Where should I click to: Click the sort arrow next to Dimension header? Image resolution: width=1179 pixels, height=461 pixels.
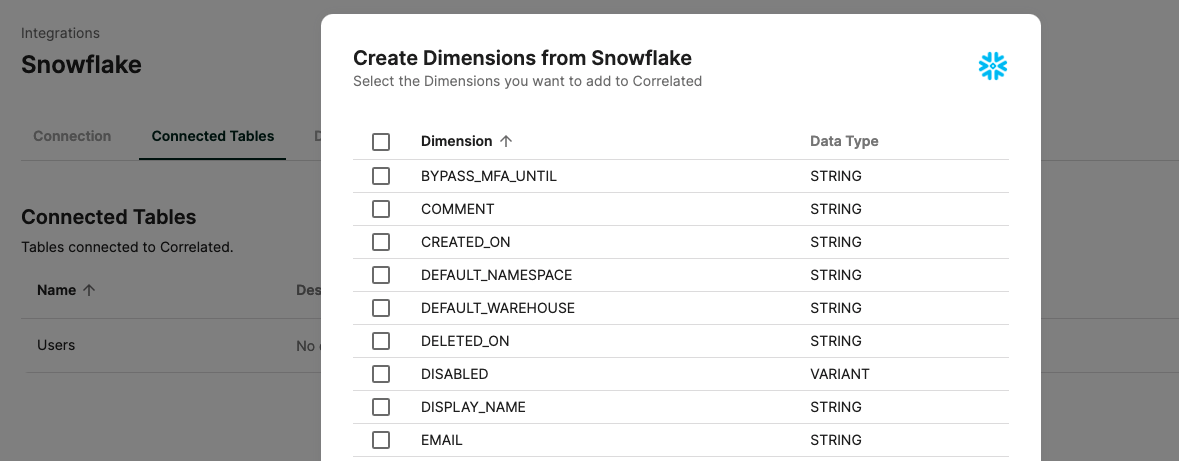pyautogui.click(x=506, y=141)
